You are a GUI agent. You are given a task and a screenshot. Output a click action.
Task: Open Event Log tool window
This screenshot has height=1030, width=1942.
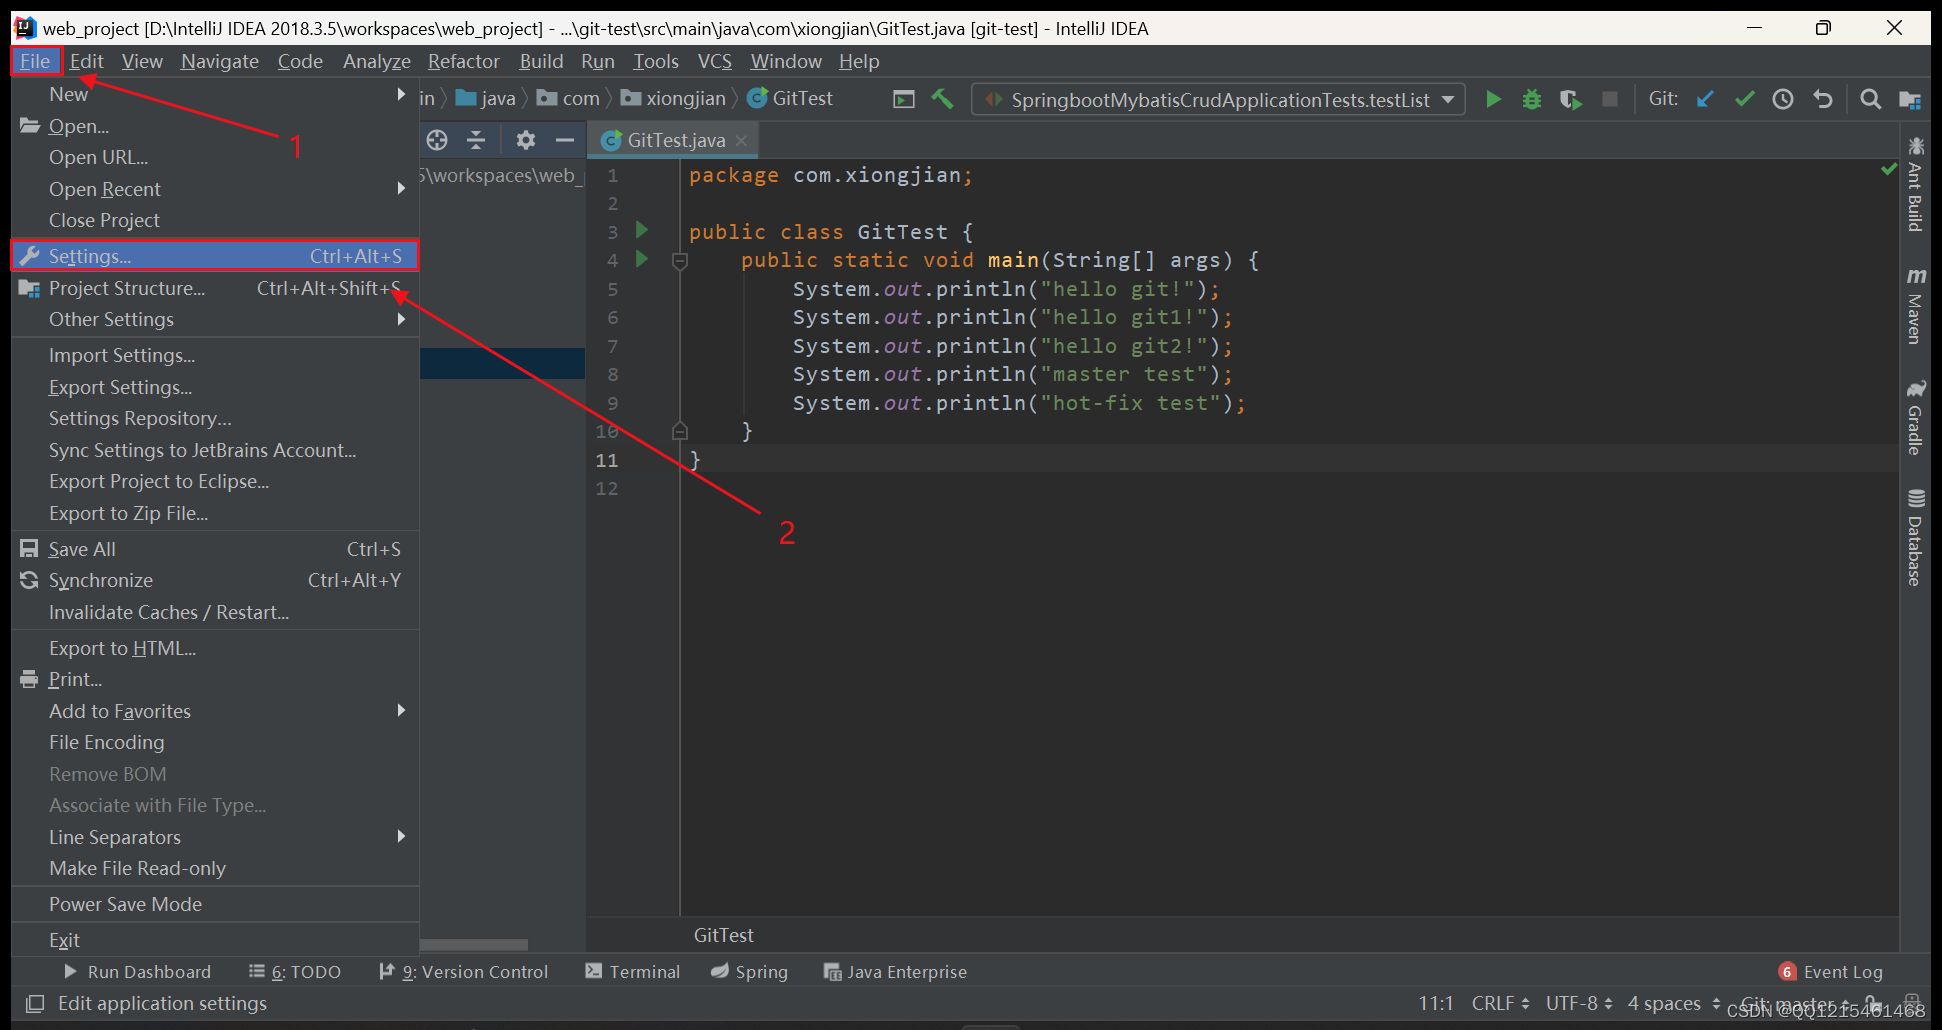(1831, 972)
